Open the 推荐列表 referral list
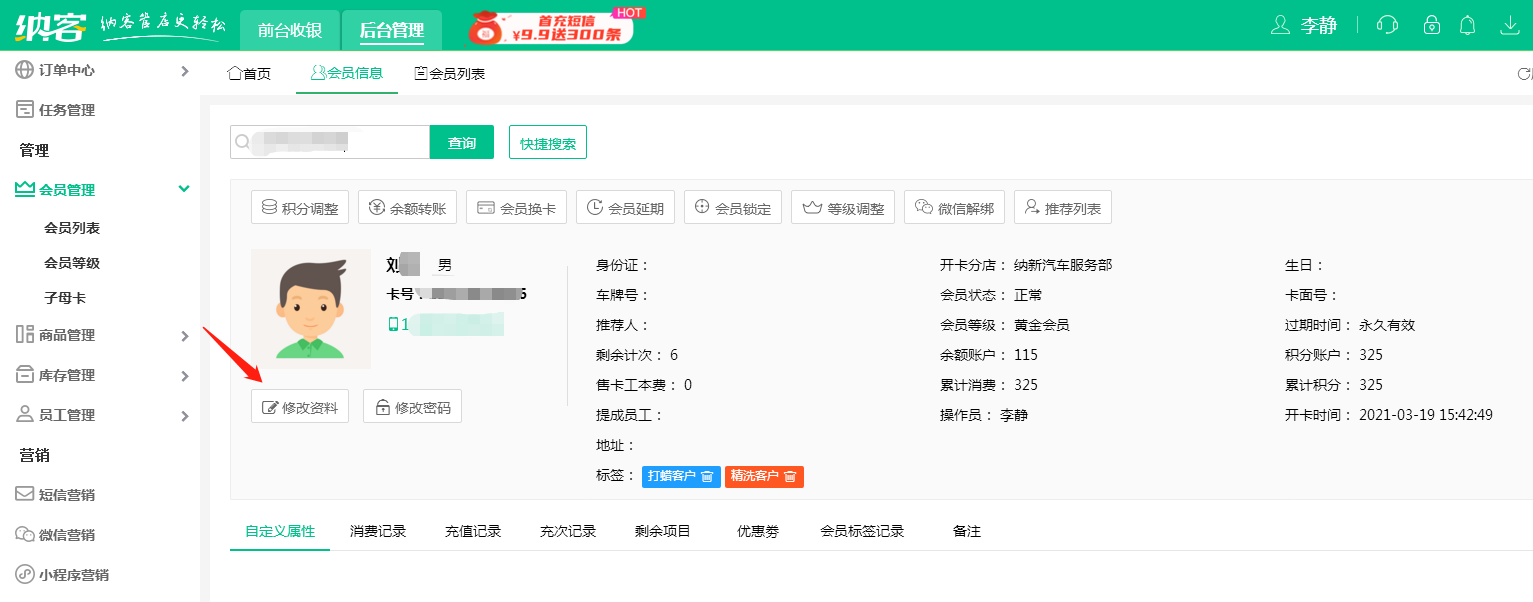The width and height of the screenshot is (1533, 602). tap(1062, 207)
